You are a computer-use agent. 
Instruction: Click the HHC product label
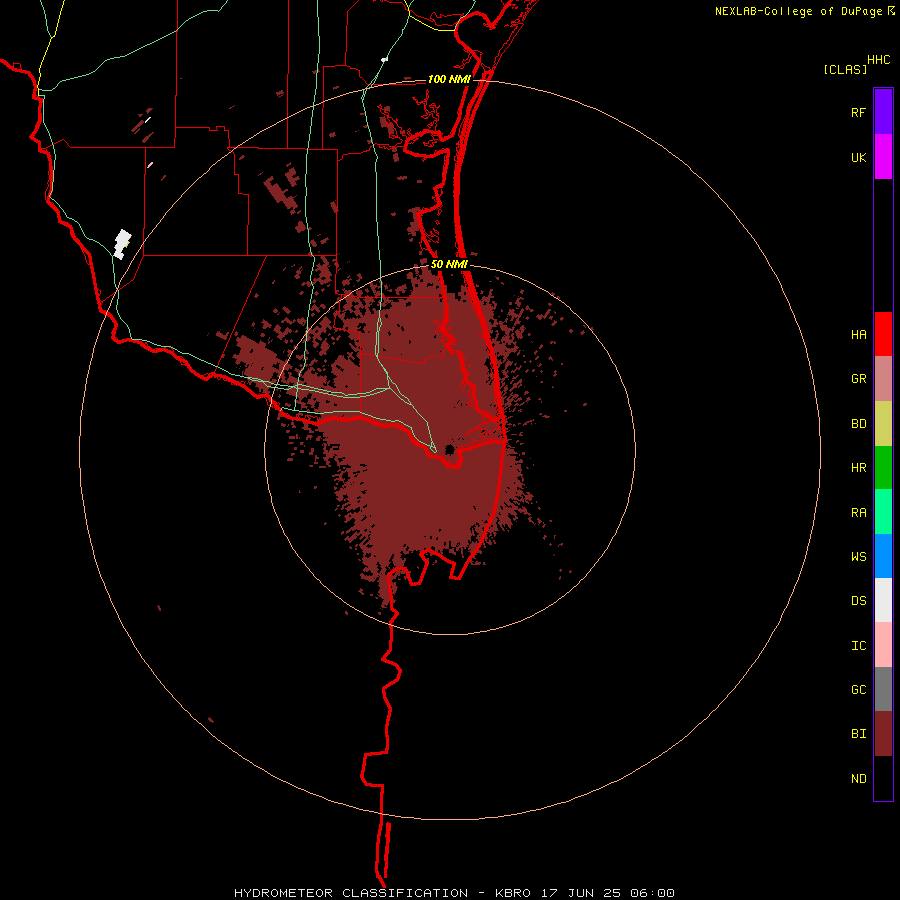pyautogui.click(x=878, y=60)
